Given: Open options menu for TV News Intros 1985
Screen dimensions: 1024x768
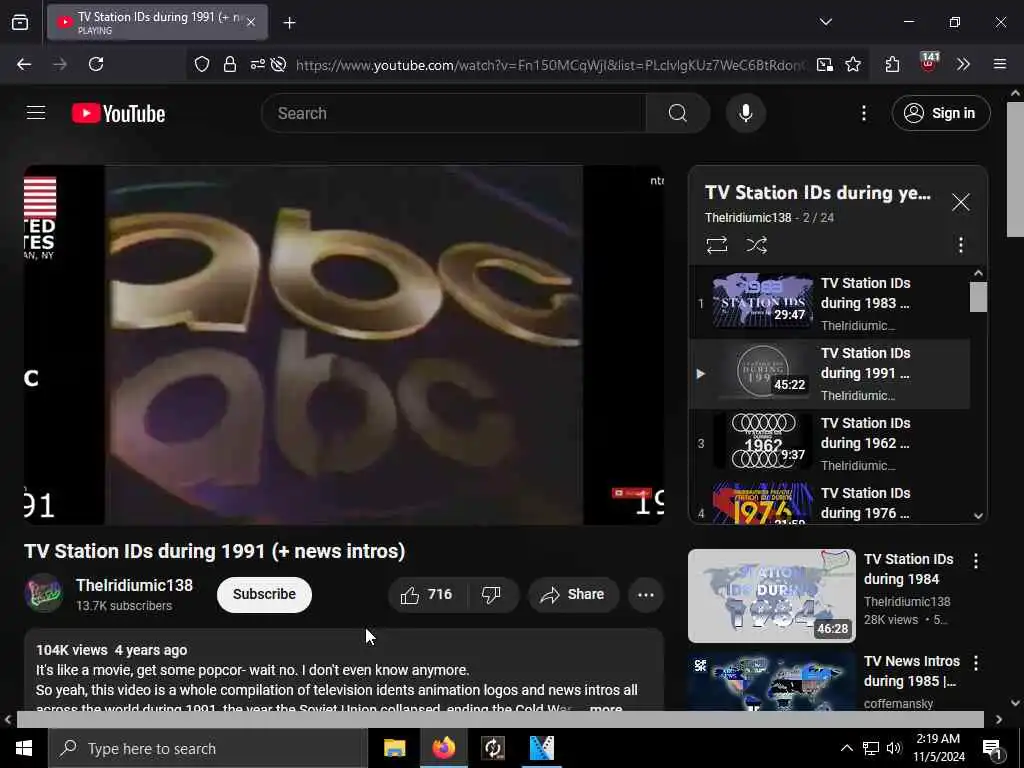Looking at the screenshot, I should coord(976,664).
